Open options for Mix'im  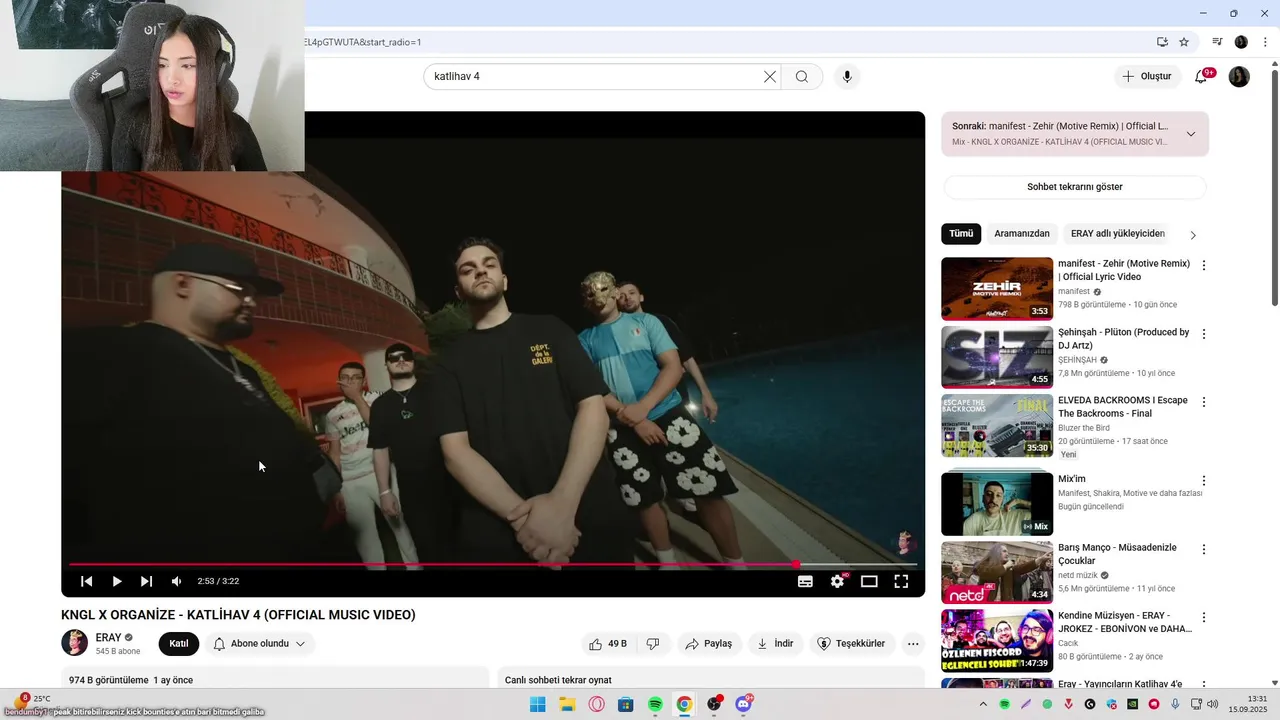click(1204, 481)
